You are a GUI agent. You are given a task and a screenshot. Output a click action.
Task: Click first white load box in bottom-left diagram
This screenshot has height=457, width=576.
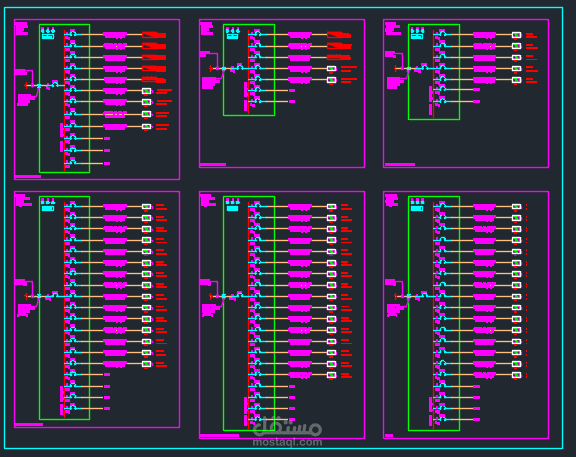point(147,207)
